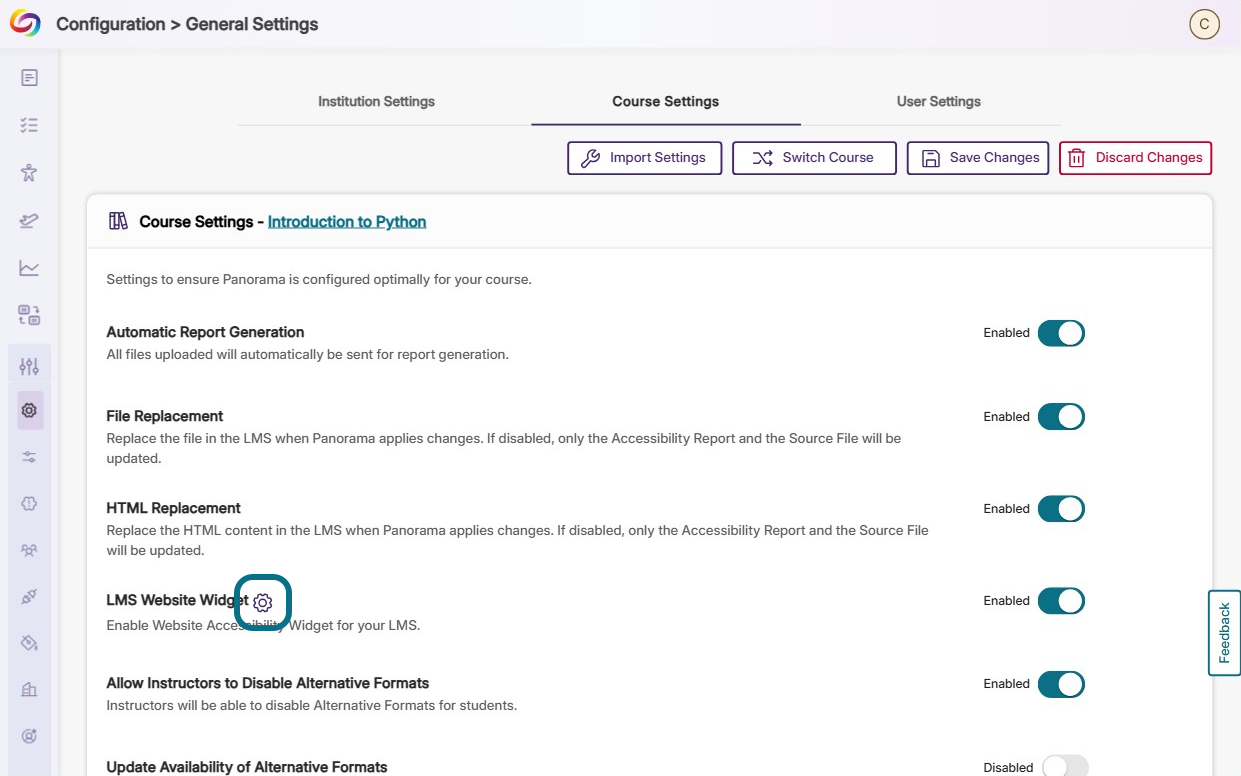
Task: Click the Enabled label beside File Replacement
Action: point(1006,417)
